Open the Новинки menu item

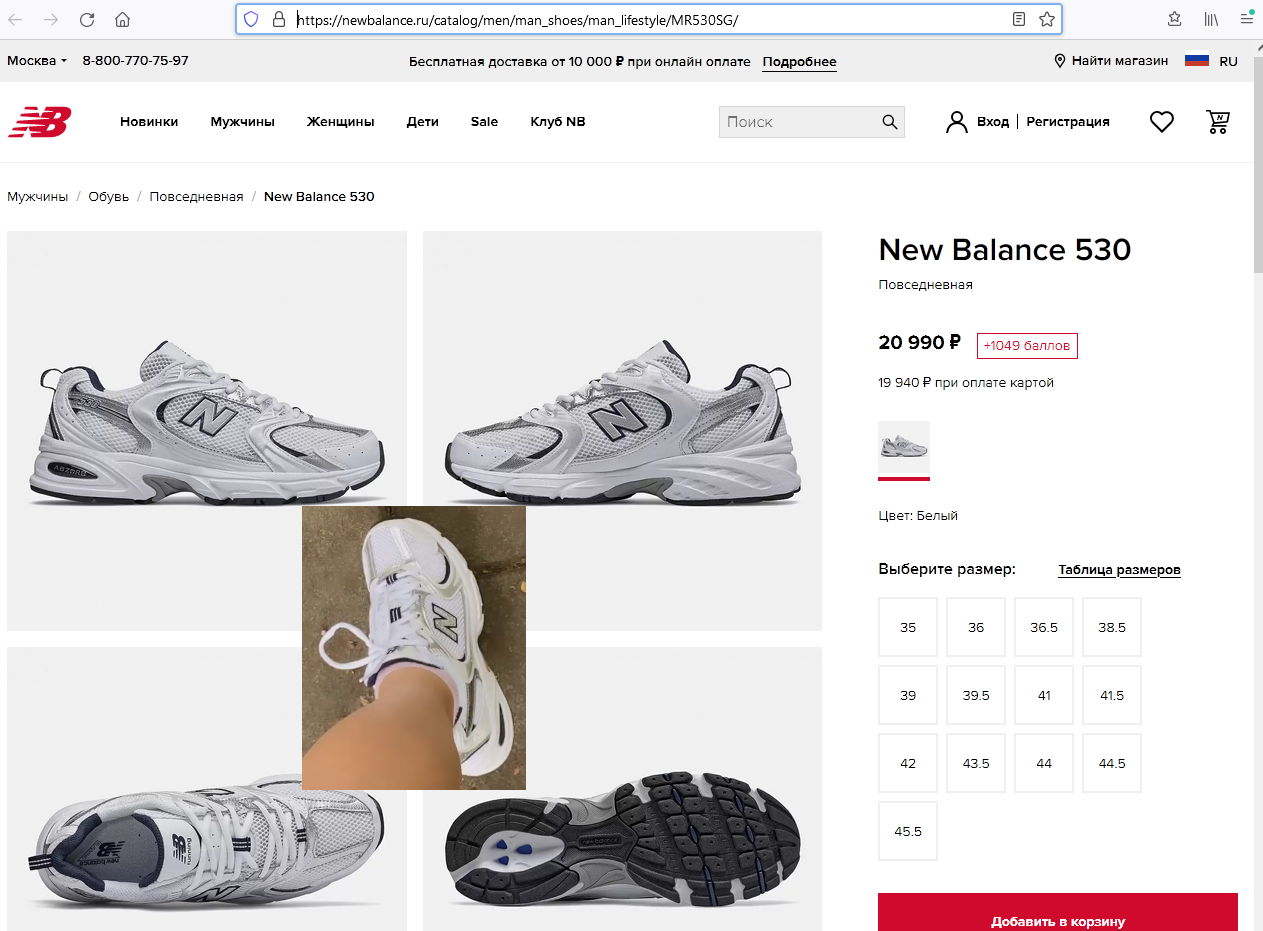(149, 122)
